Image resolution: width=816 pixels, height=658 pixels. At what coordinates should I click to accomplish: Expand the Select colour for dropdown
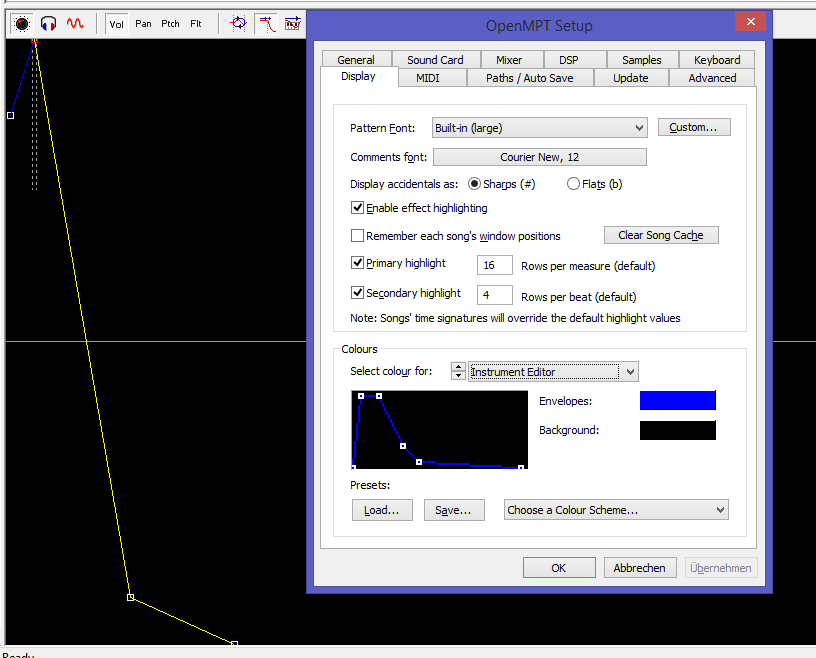[629, 372]
